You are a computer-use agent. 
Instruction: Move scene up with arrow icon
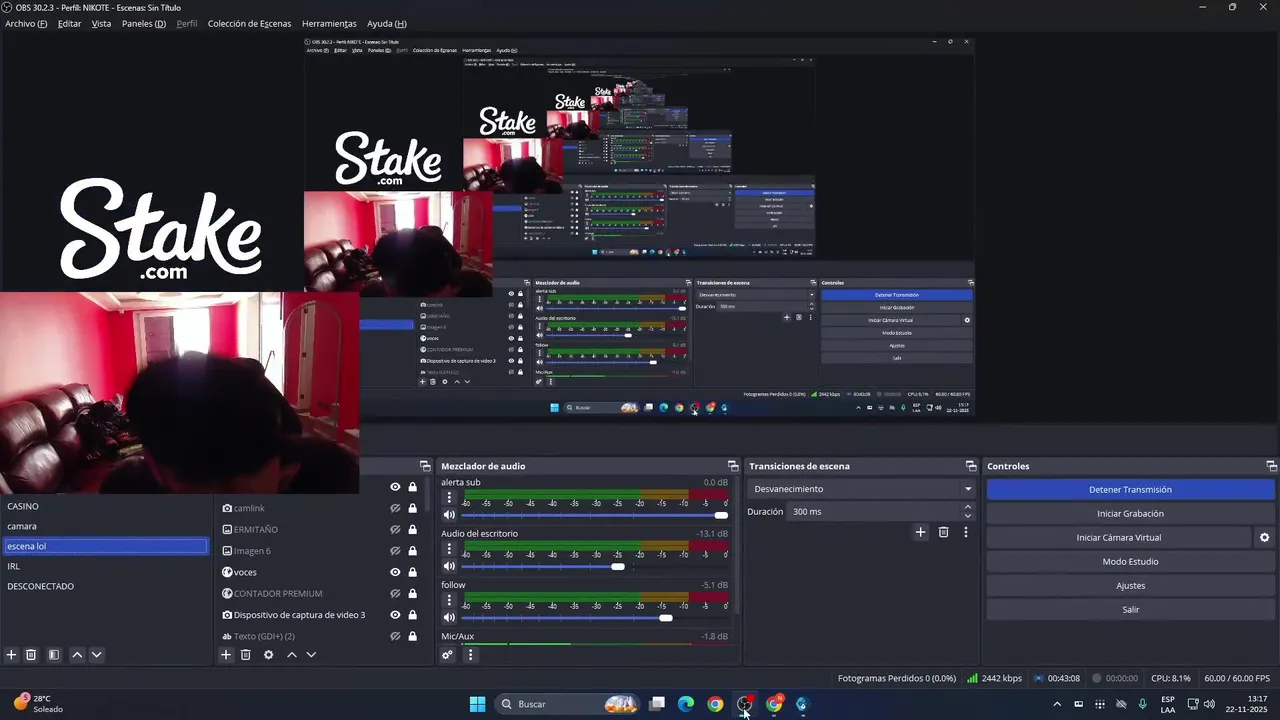tap(77, 655)
